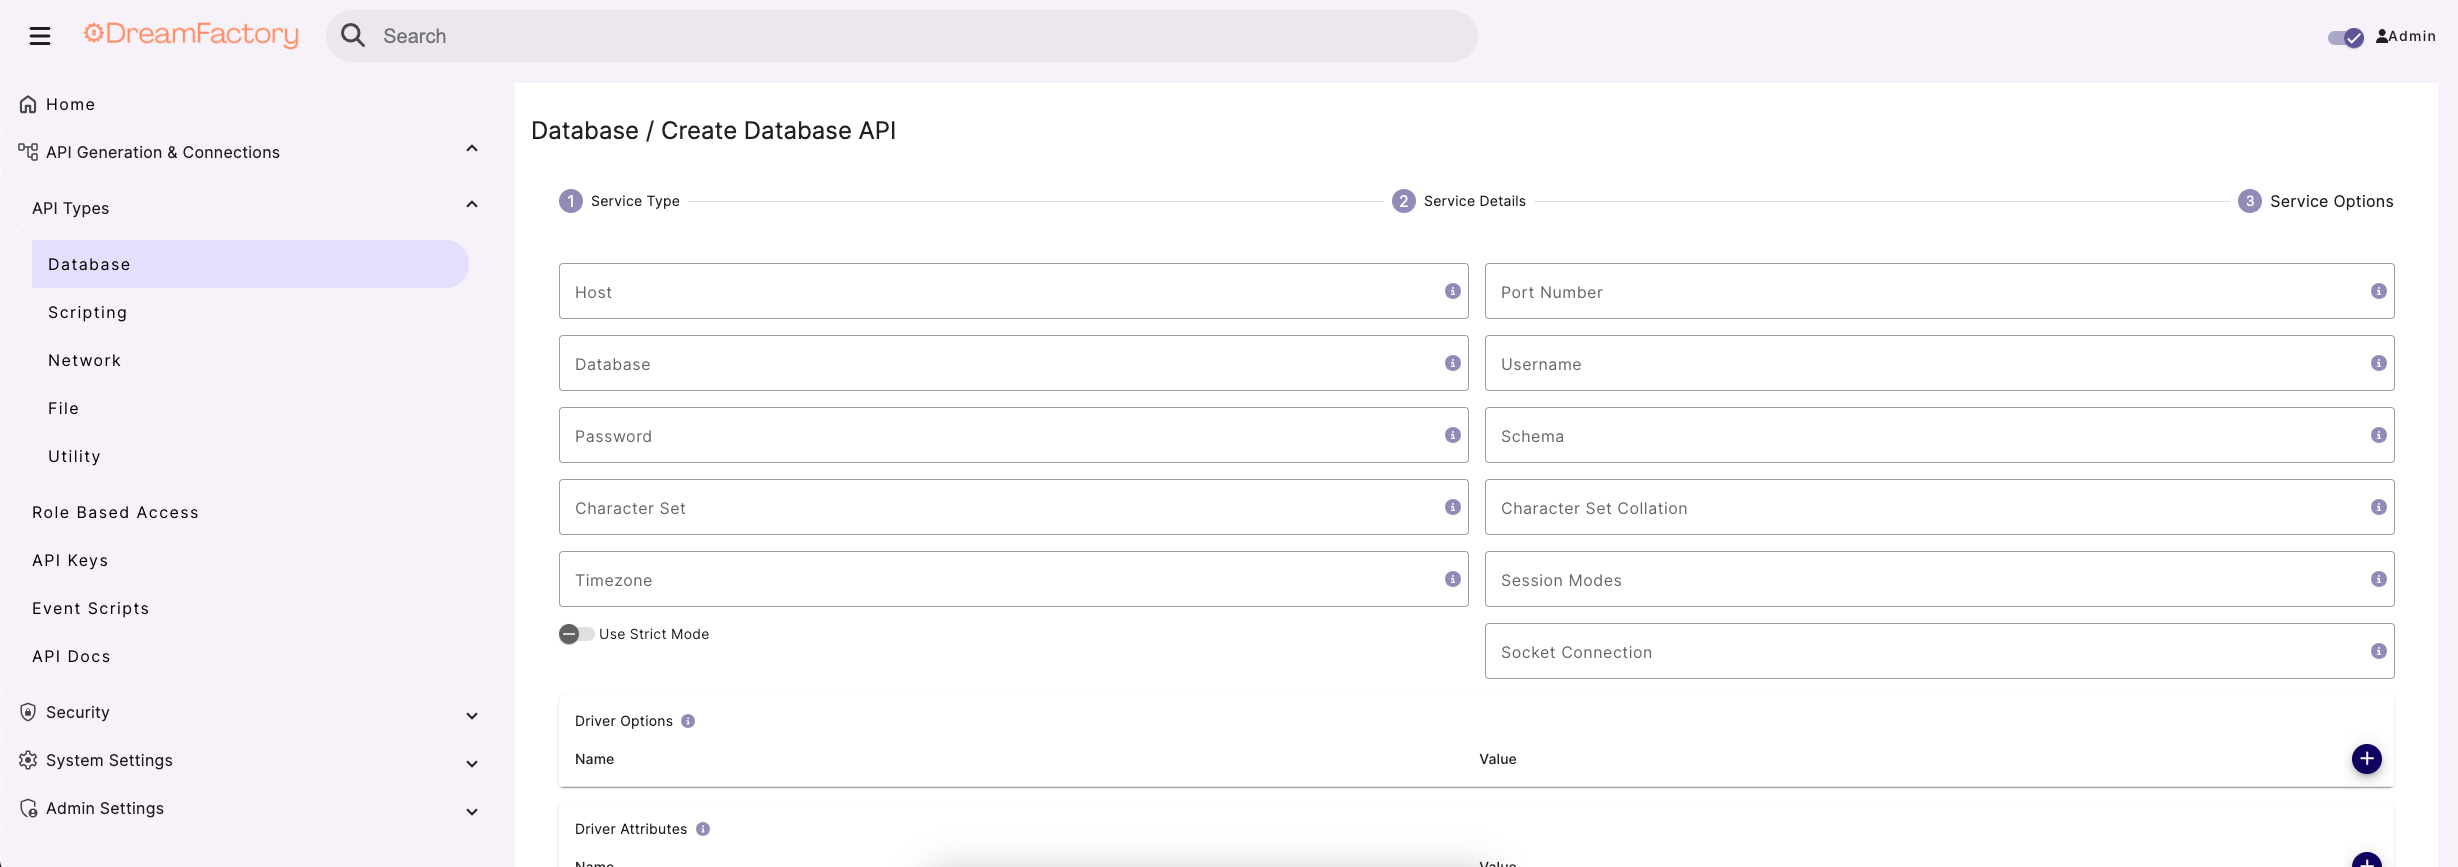
Task: Toggle the theme switch near Admin
Action: coord(2345,37)
